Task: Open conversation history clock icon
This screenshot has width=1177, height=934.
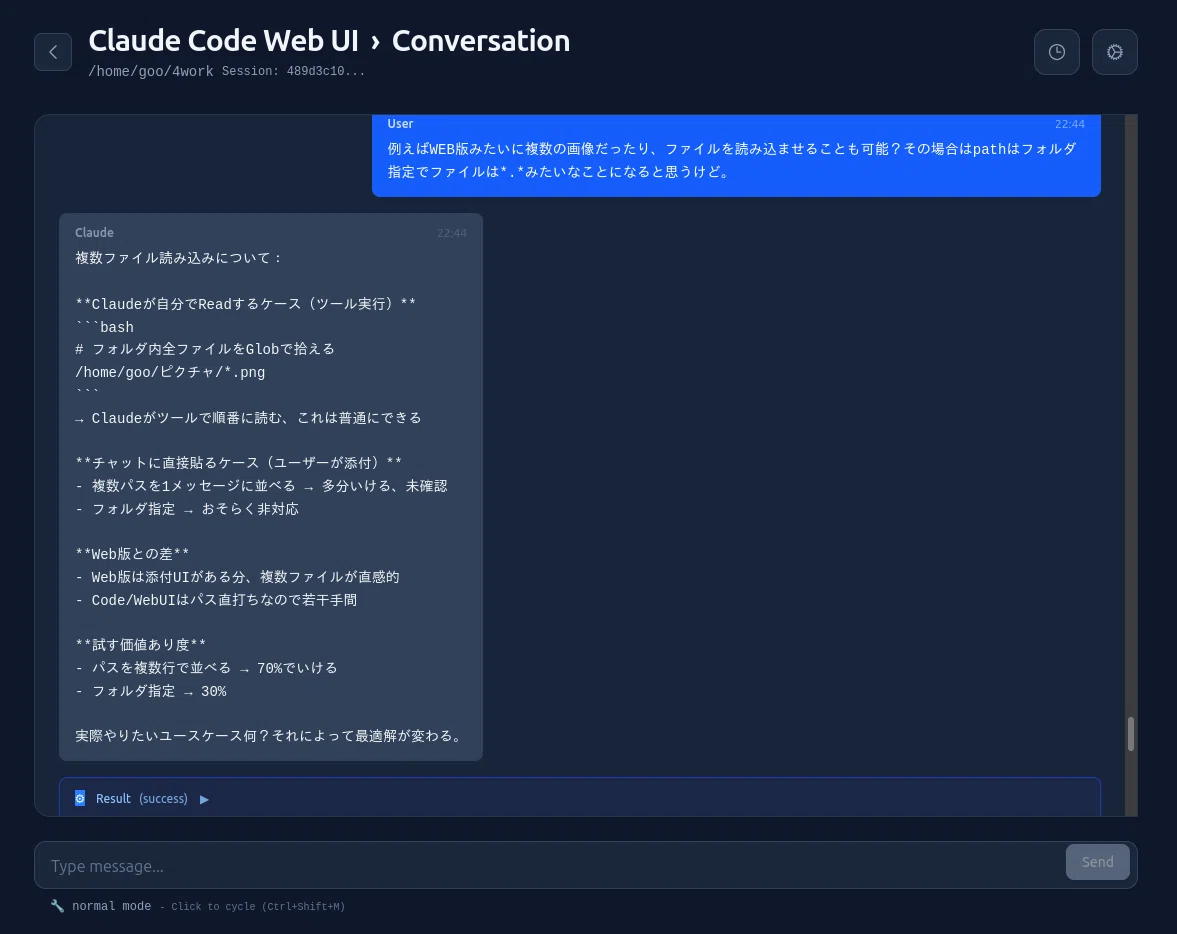Action: (x=1056, y=52)
